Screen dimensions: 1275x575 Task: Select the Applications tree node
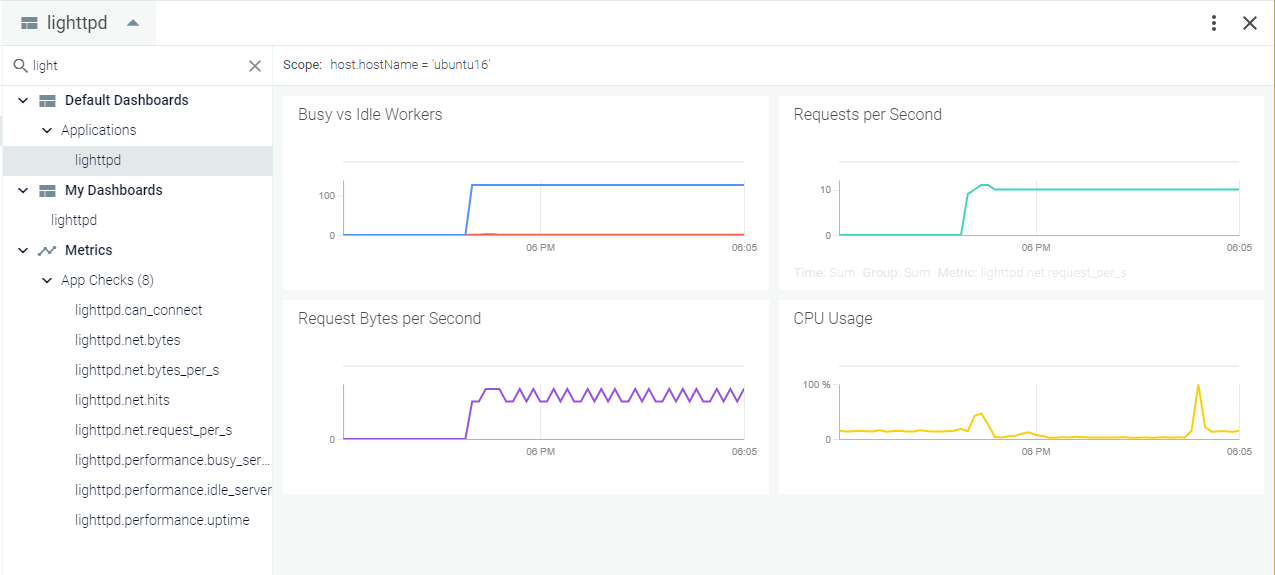pos(98,130)
